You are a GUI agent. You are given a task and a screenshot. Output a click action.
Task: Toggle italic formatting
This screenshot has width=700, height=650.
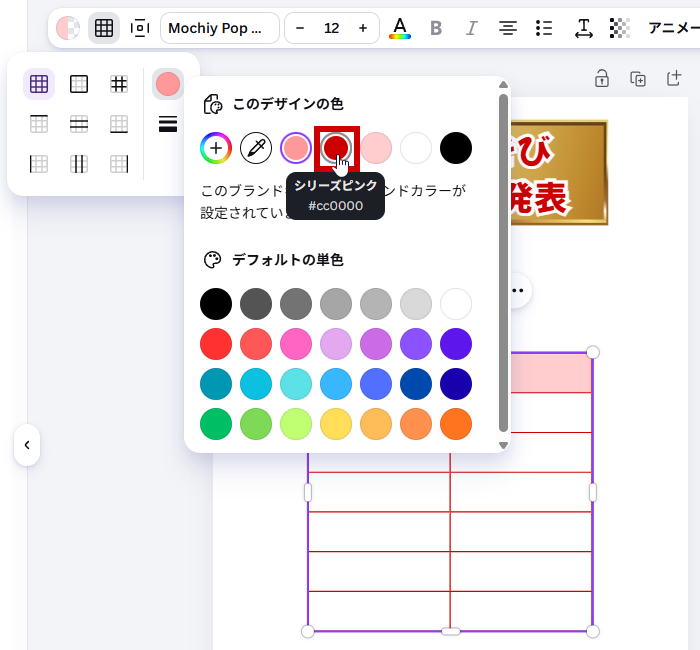coord(471,28)
